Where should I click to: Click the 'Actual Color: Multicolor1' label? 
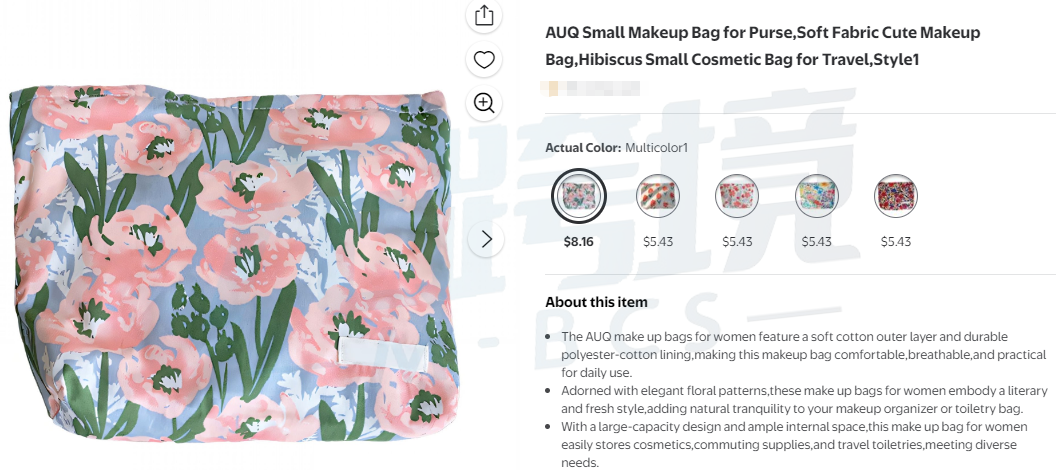[x=616, y=148]
